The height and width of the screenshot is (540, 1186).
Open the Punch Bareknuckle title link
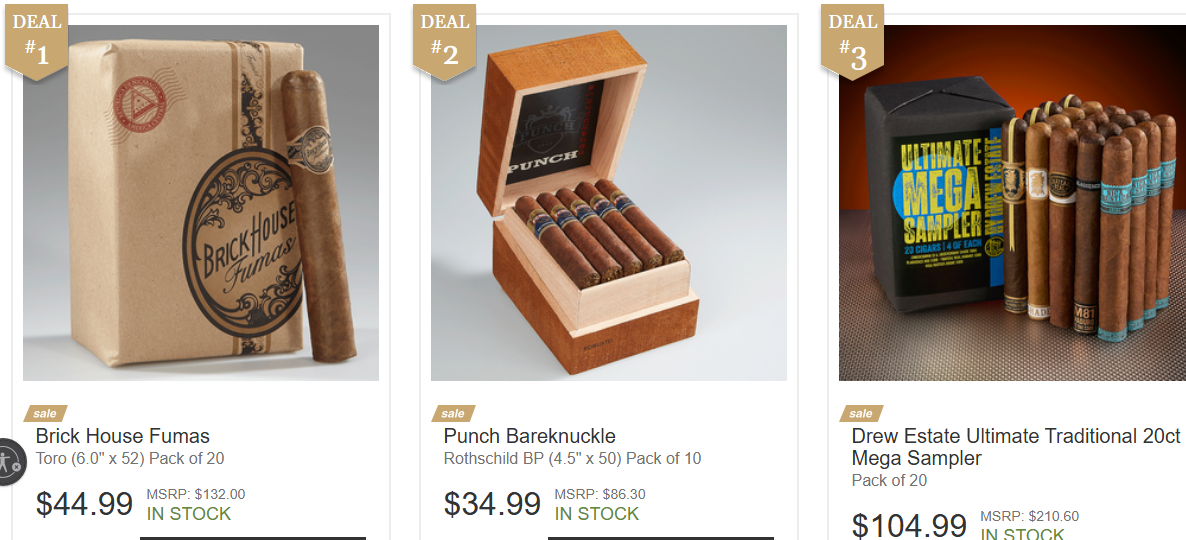point(529,436)
